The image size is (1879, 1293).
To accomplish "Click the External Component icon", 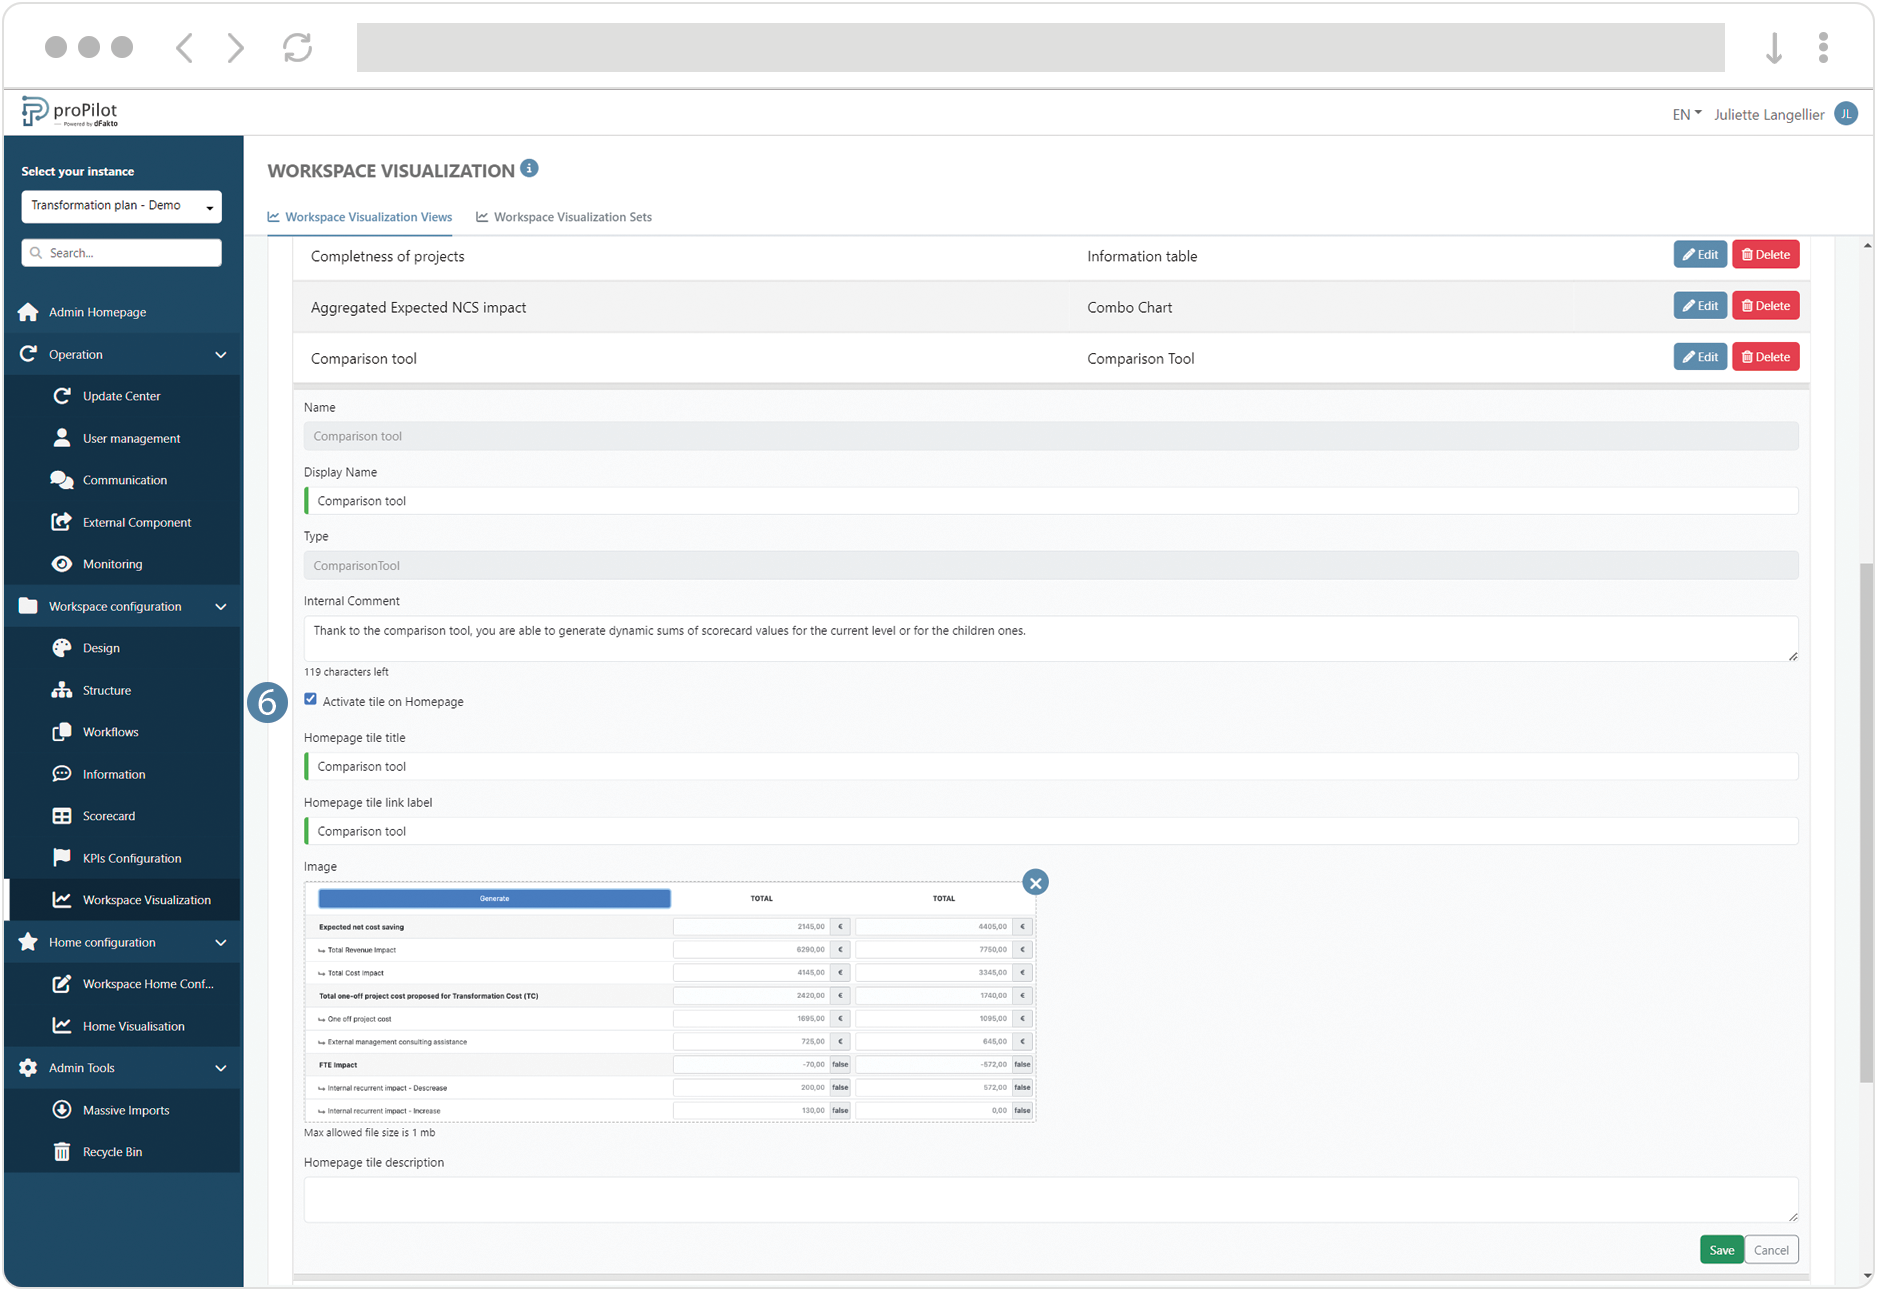I will 62,521.
